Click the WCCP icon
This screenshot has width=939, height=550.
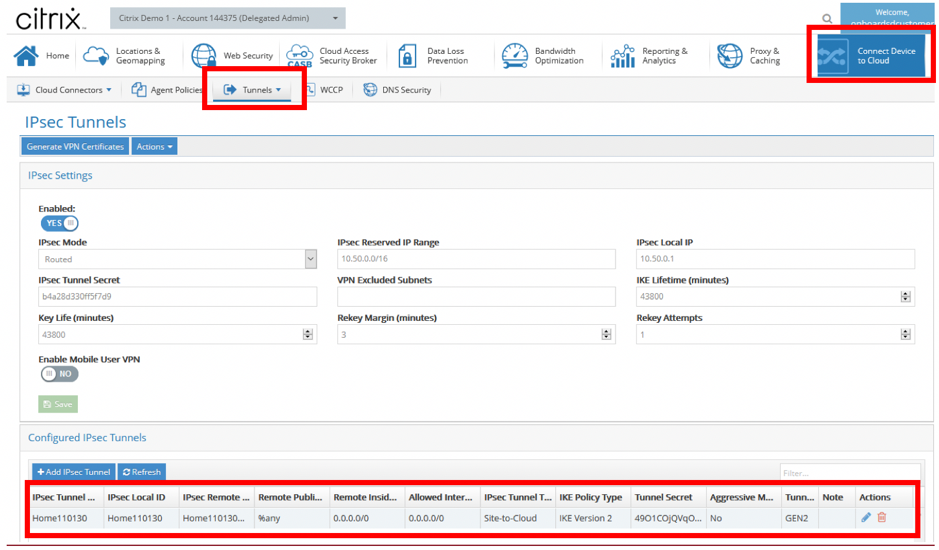click(x=311, y=90)
